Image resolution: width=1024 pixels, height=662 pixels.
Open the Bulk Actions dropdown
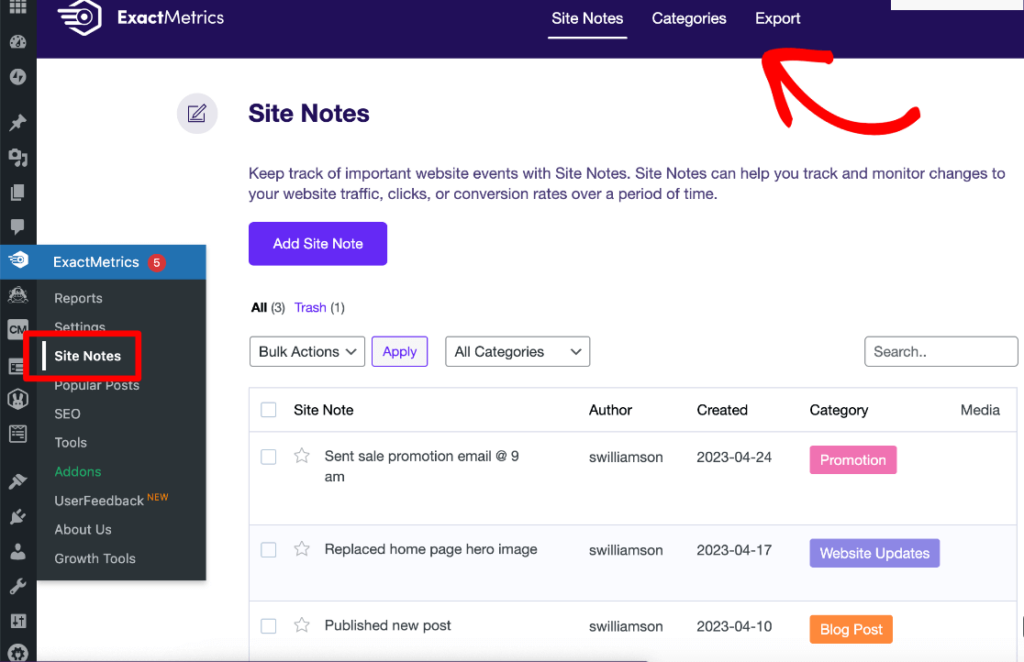coord(306,351)
